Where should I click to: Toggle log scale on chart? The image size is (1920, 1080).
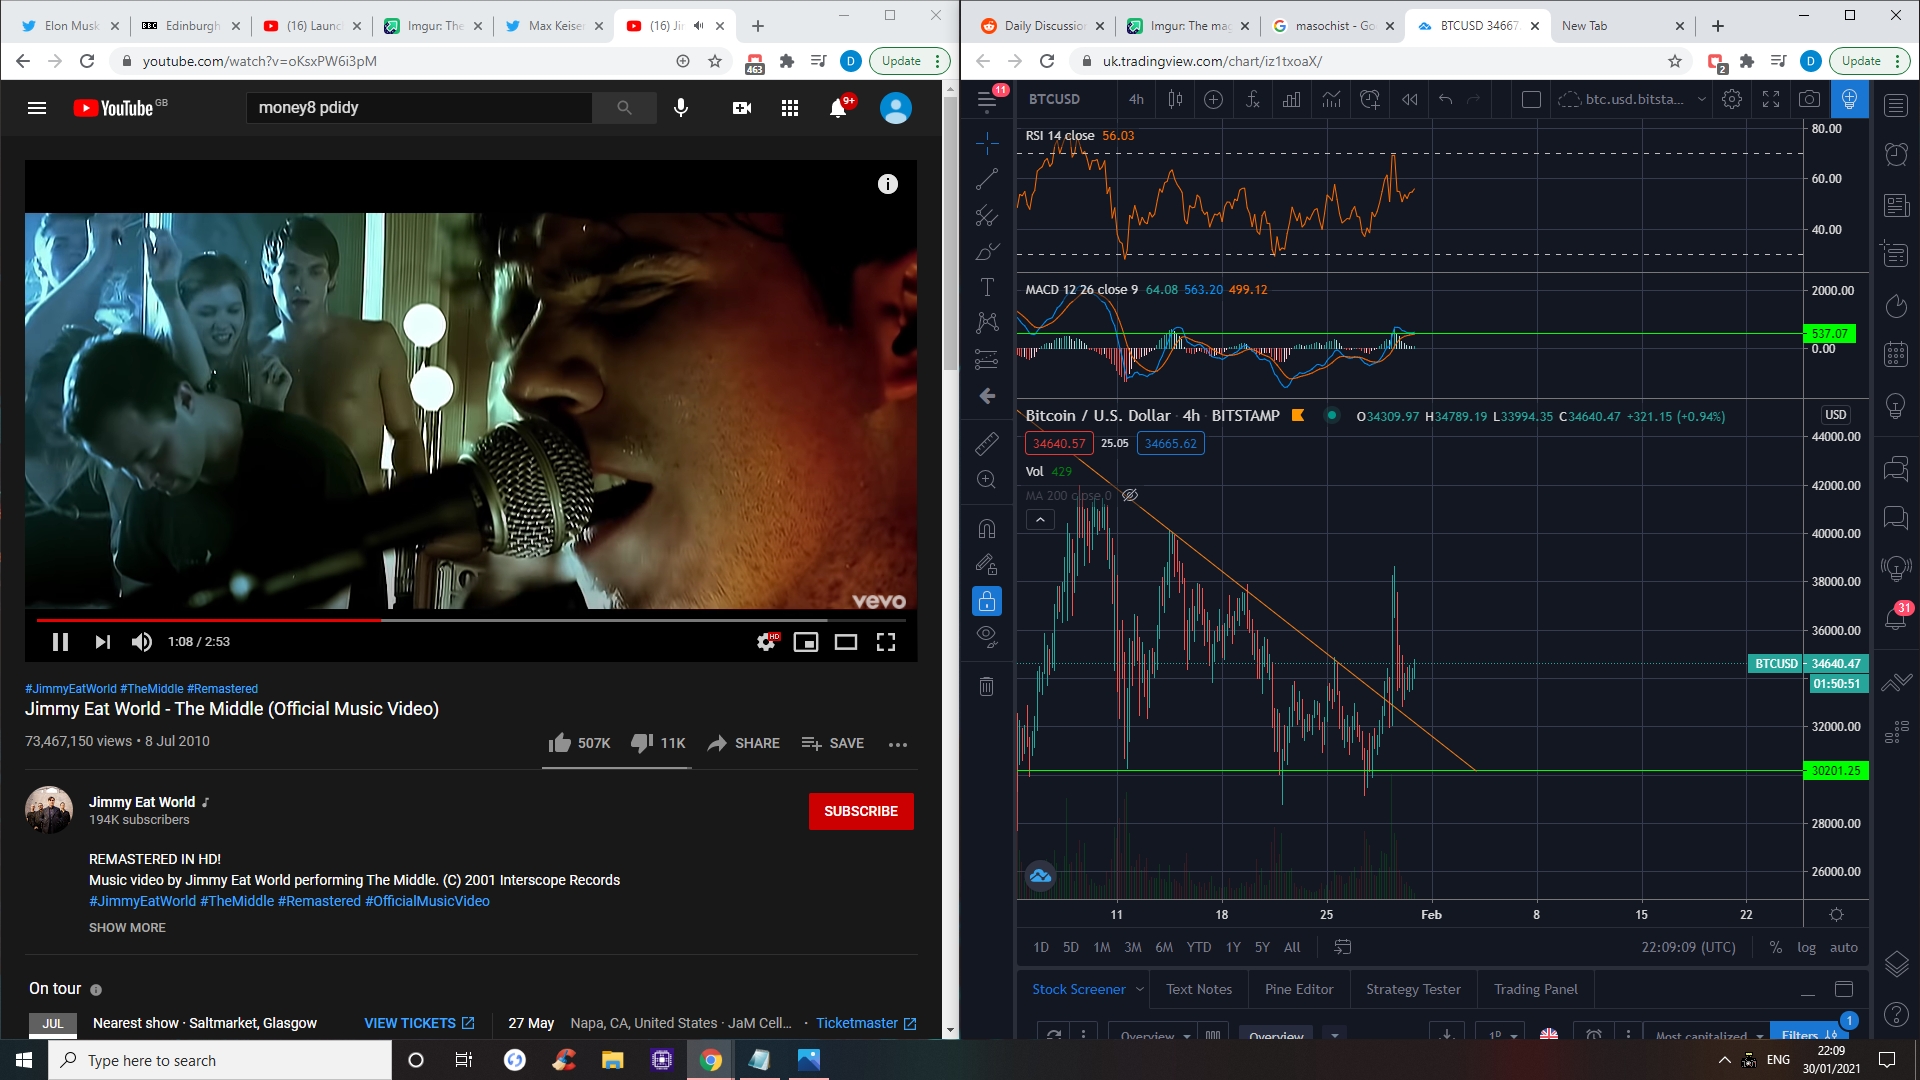(x=1806, y=947)
